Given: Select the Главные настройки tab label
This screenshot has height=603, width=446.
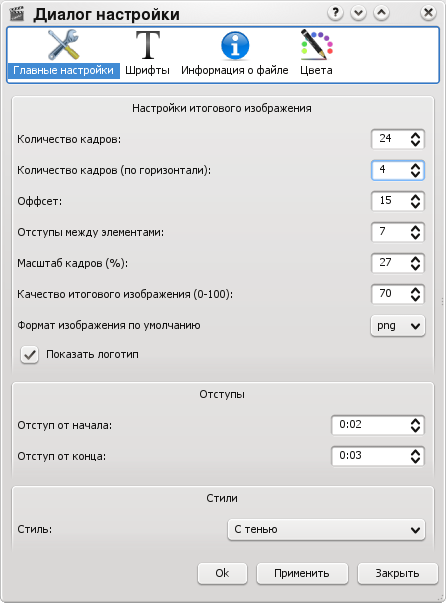Looking at the screenshot, I should [63, 70].
